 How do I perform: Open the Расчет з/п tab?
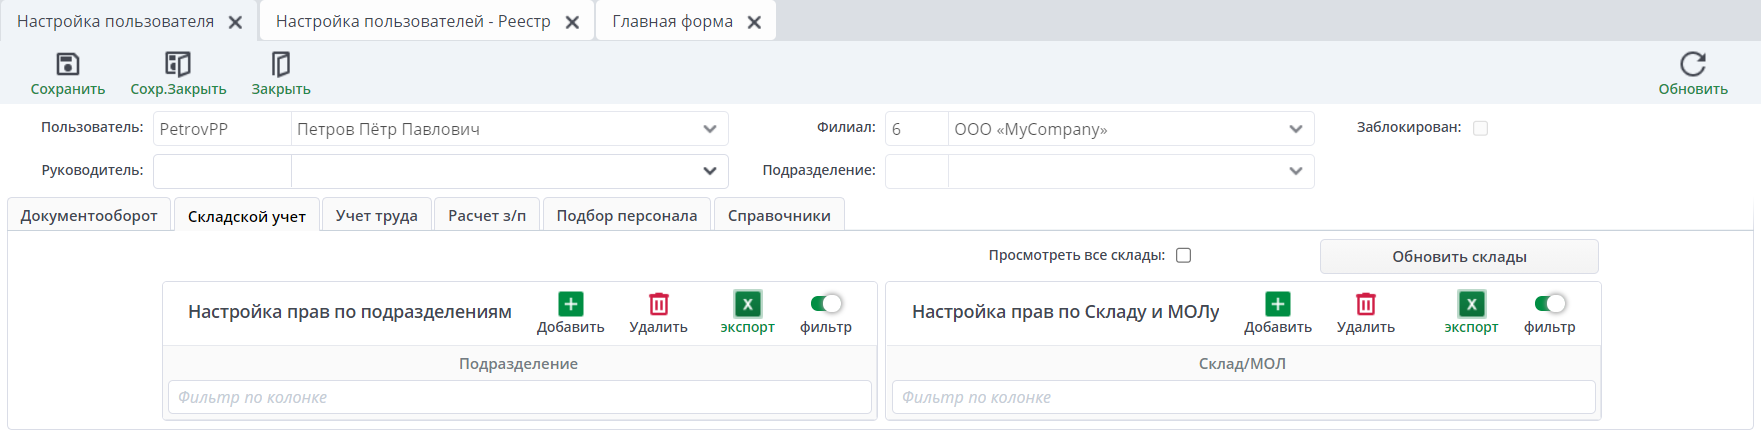tap(487, 216)
